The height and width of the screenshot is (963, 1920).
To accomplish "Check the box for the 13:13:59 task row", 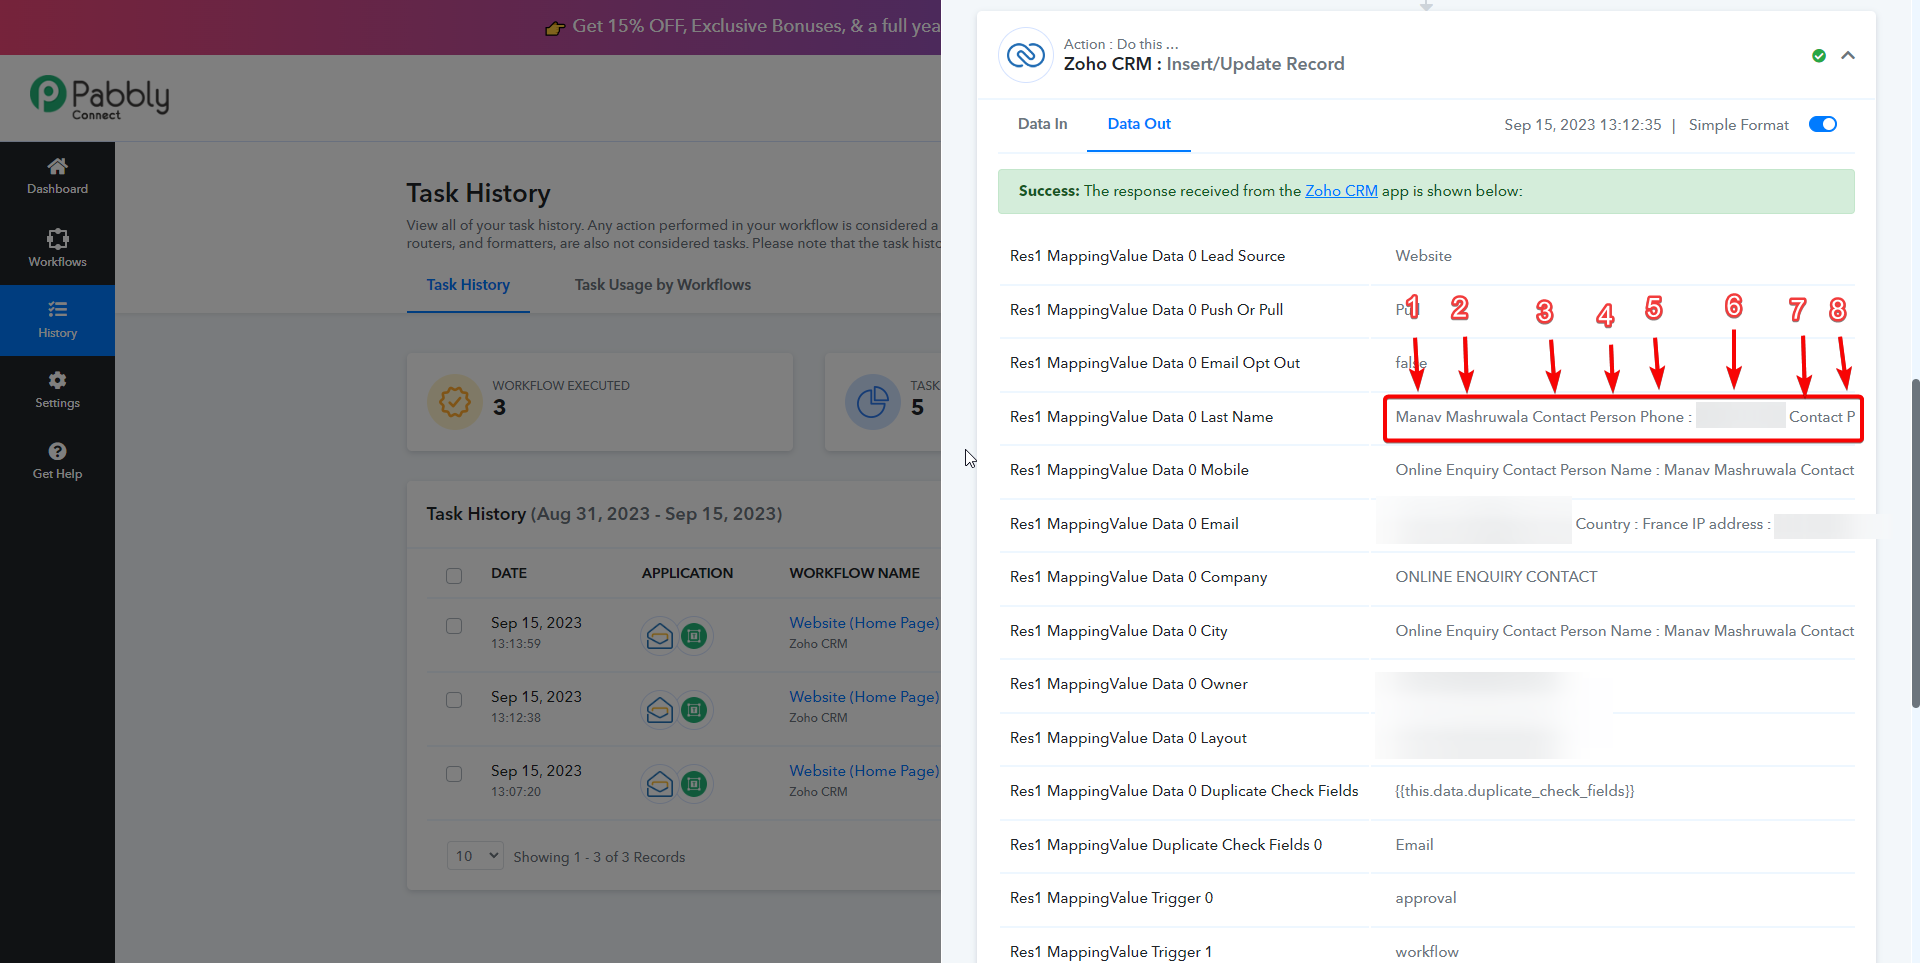I will tap(454, 626).
